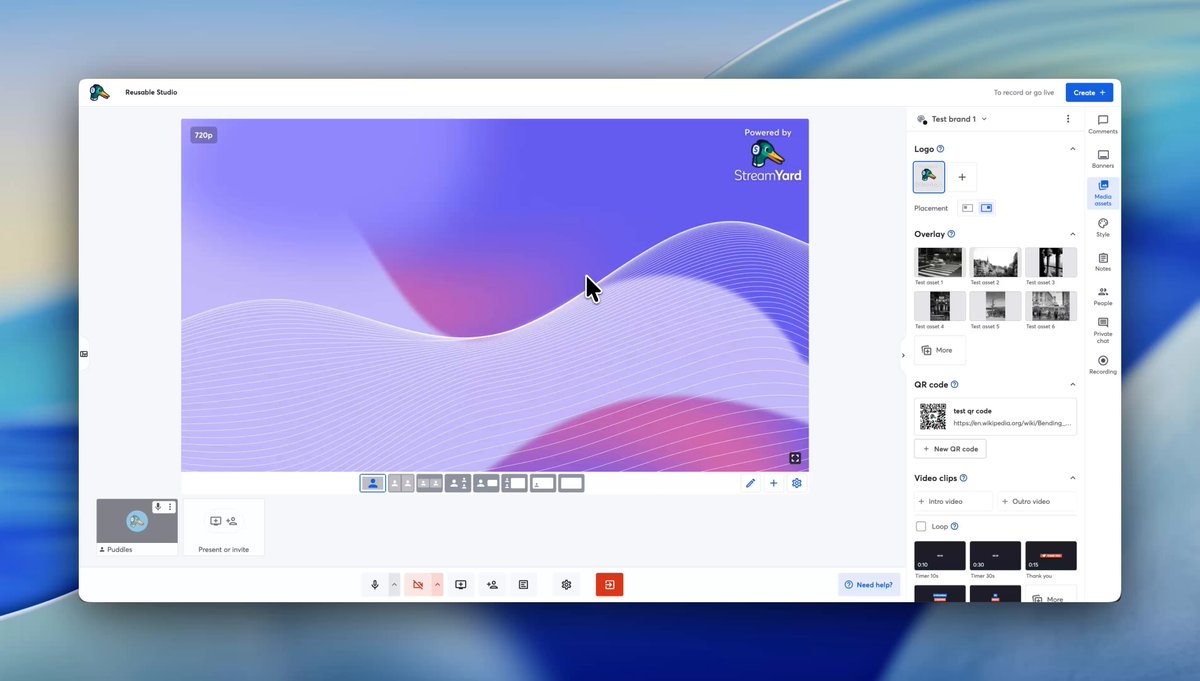Open the Private chat tab

pyautogui.click(x=1103, y=330)
